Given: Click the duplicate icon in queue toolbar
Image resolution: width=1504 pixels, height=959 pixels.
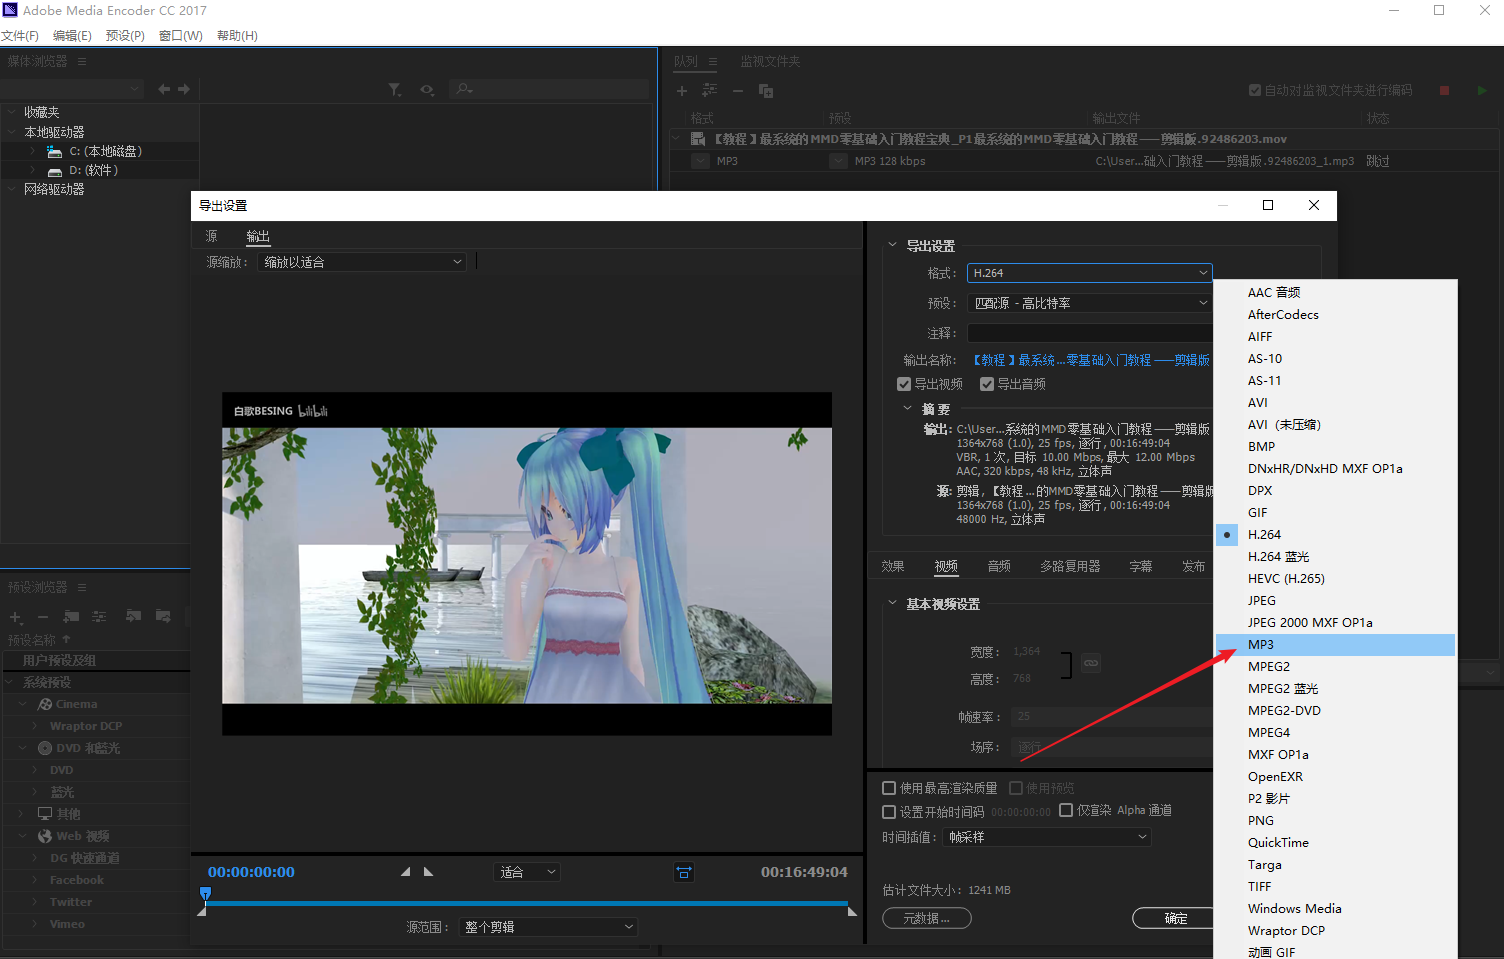Looking at the screenshot, I should pos(766,91).
